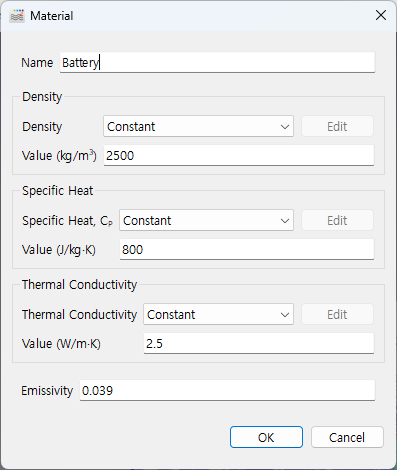397x470 pixels.
Task: Focus the thermal conductivity value field 2.5
Action: tap(259, 343)
